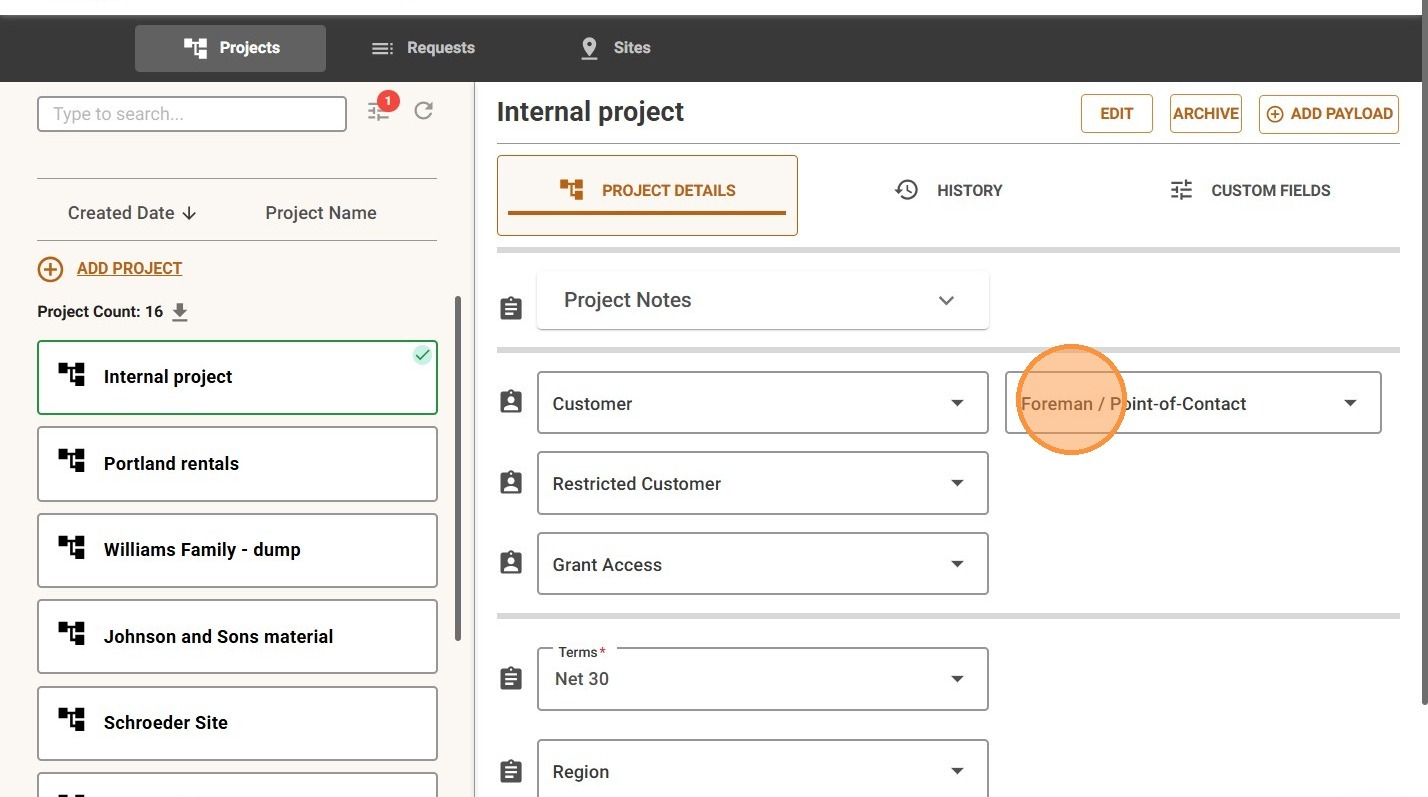Open the Restricted Customer dropdown
The height and width of the screenshot is (797, 1428).
tap(763, 483)
